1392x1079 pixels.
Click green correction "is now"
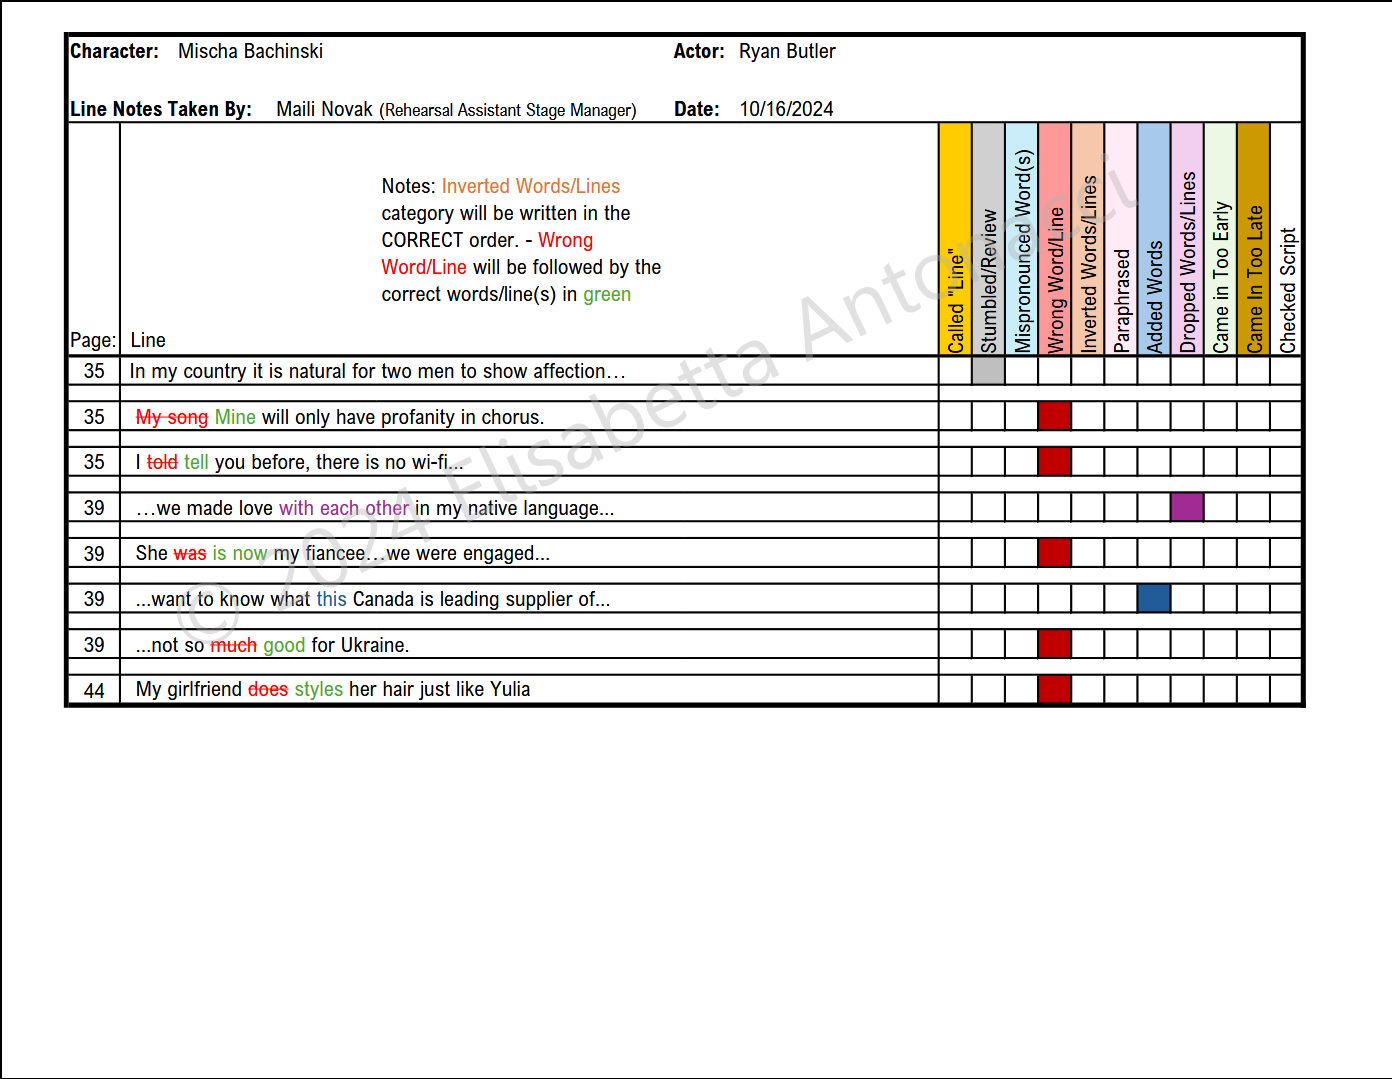[x=240, y=553]
